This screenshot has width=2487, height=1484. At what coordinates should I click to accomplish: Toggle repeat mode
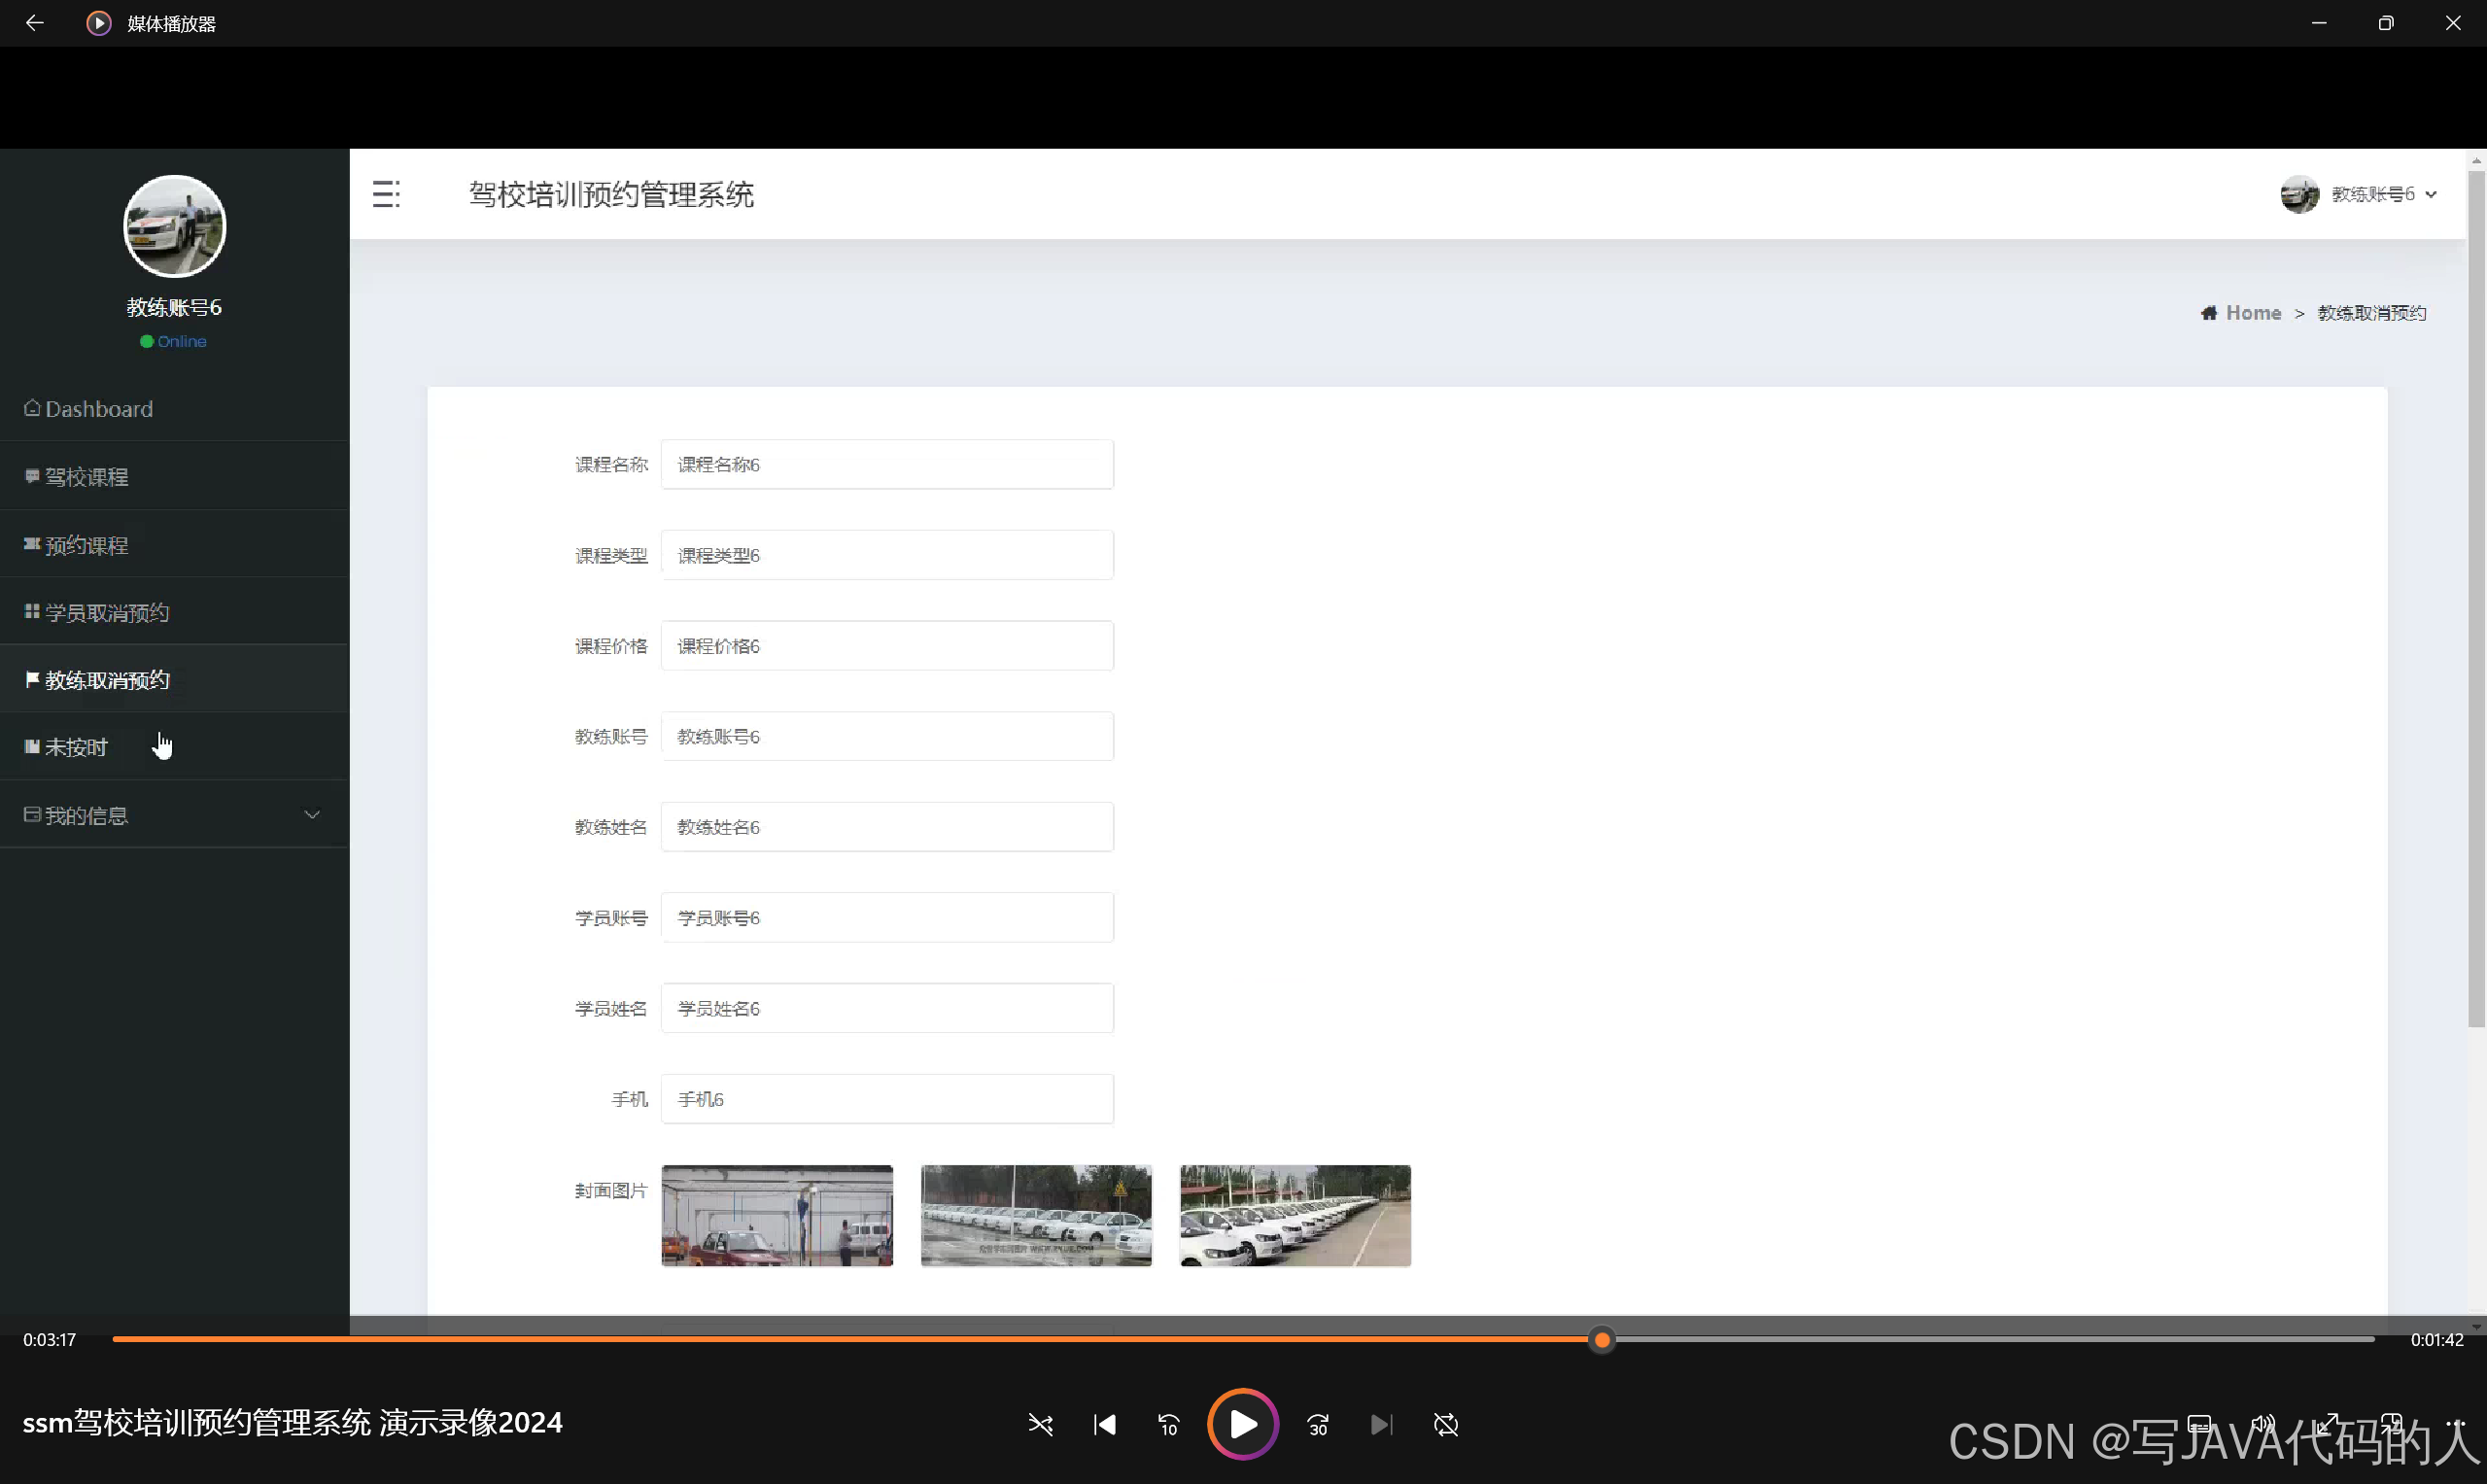pos(1445,1424)
